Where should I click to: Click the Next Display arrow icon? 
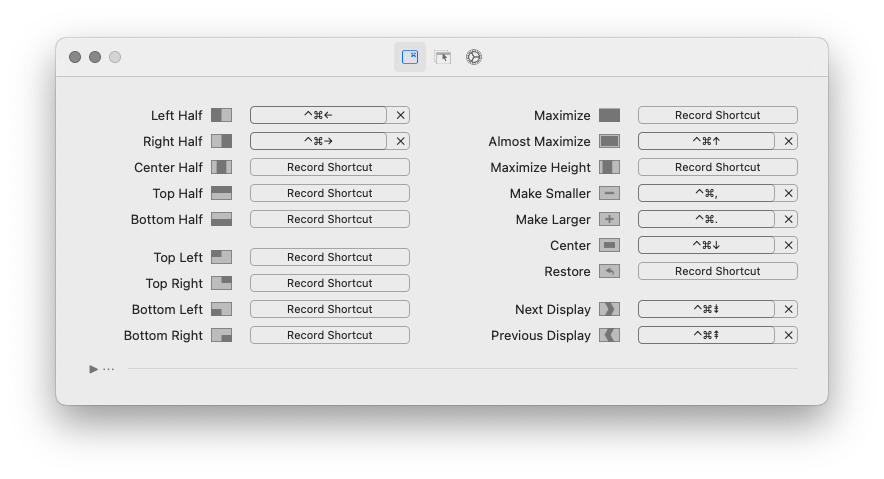coord(609,309)
